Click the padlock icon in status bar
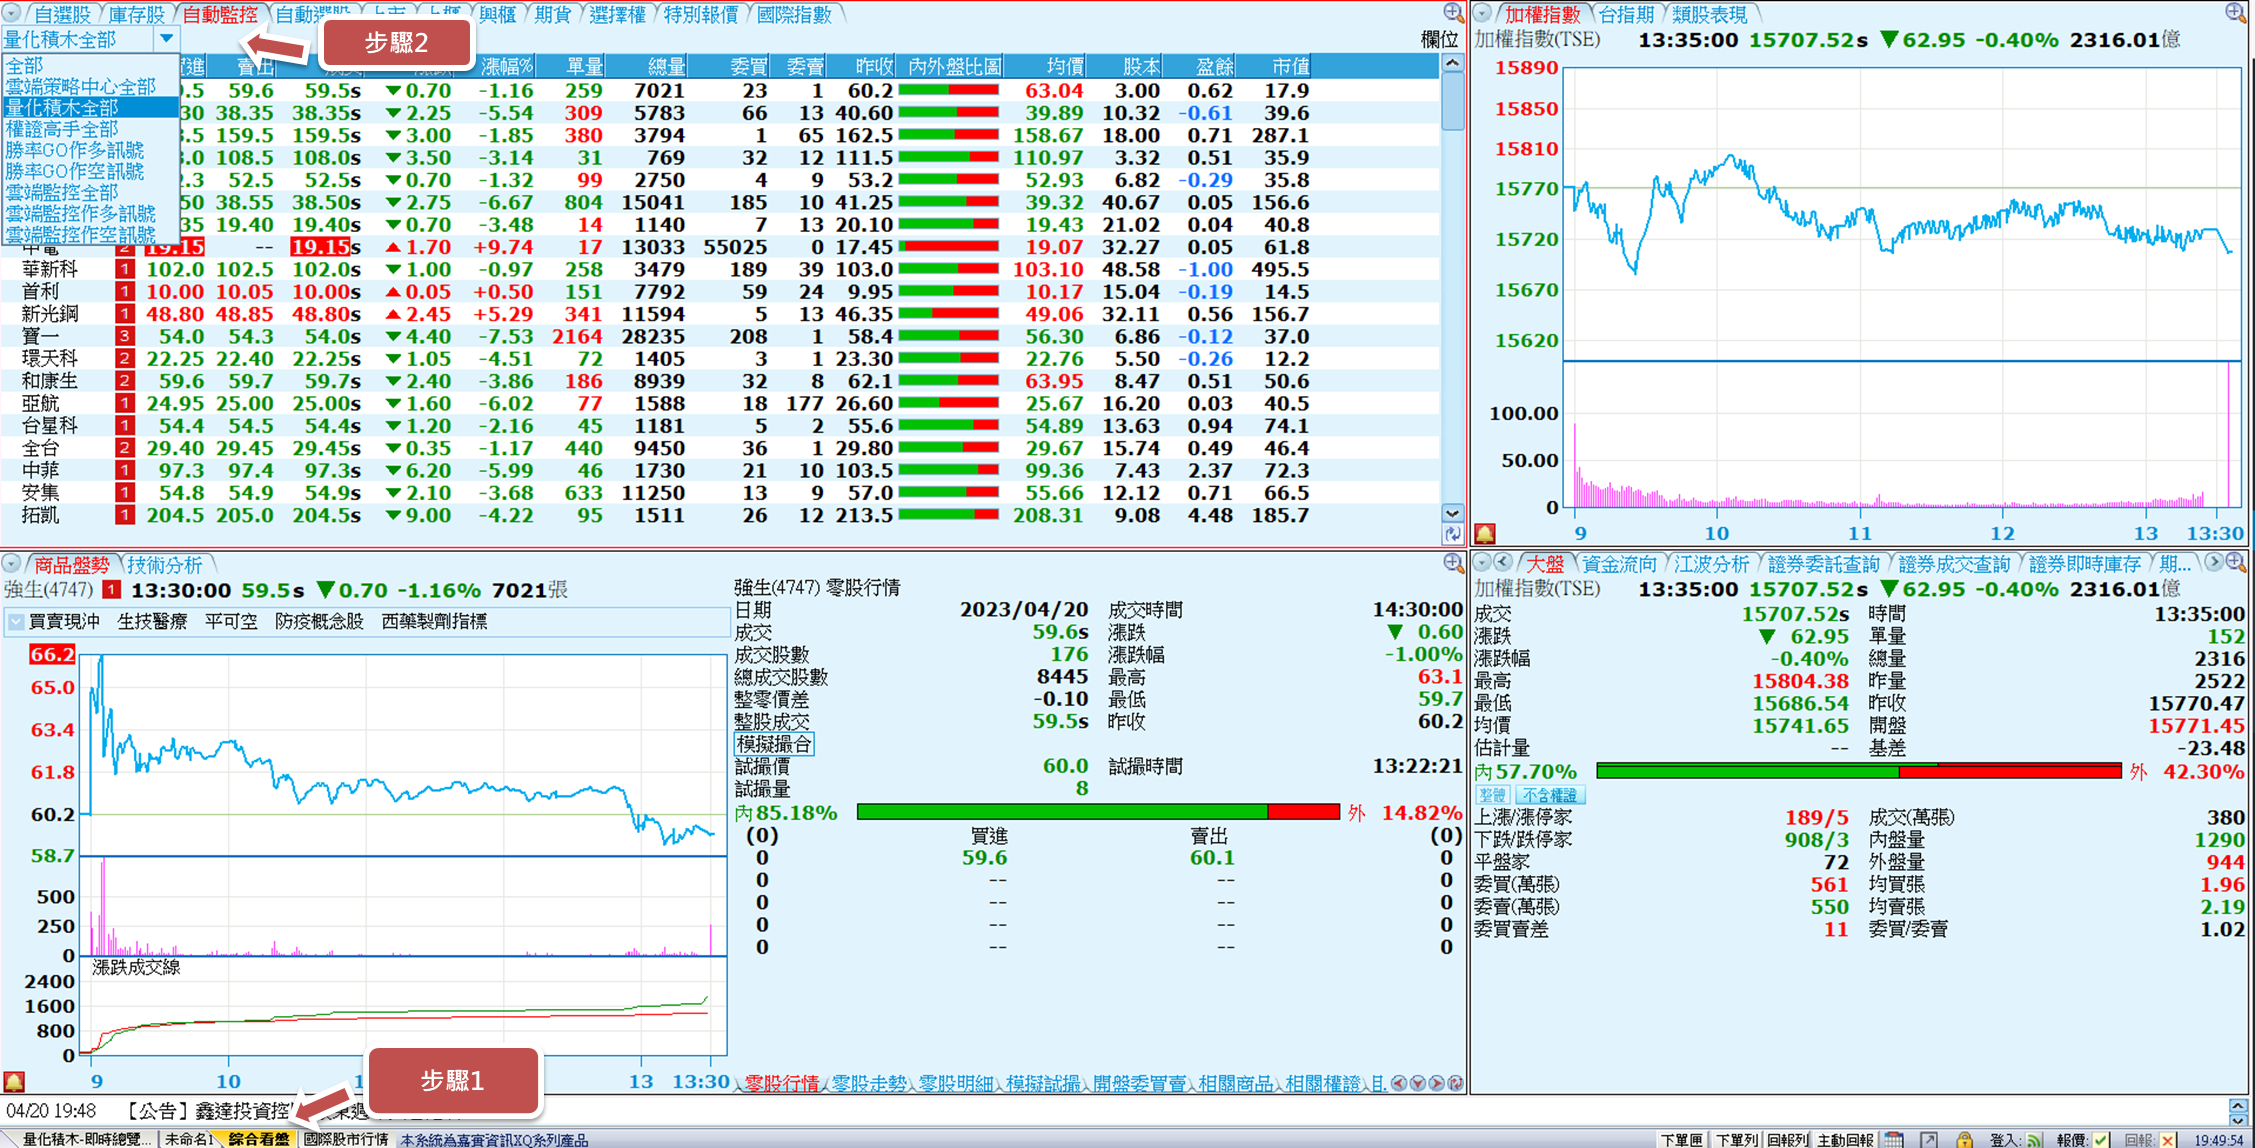Image resolution: width=2255 pixels, height=1148 pixels. tap(1964, 1139)
